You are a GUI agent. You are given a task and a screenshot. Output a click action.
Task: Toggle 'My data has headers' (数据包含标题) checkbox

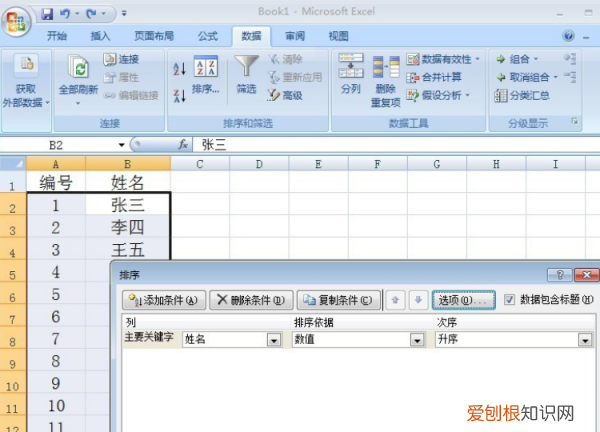[x=509, y=300]
